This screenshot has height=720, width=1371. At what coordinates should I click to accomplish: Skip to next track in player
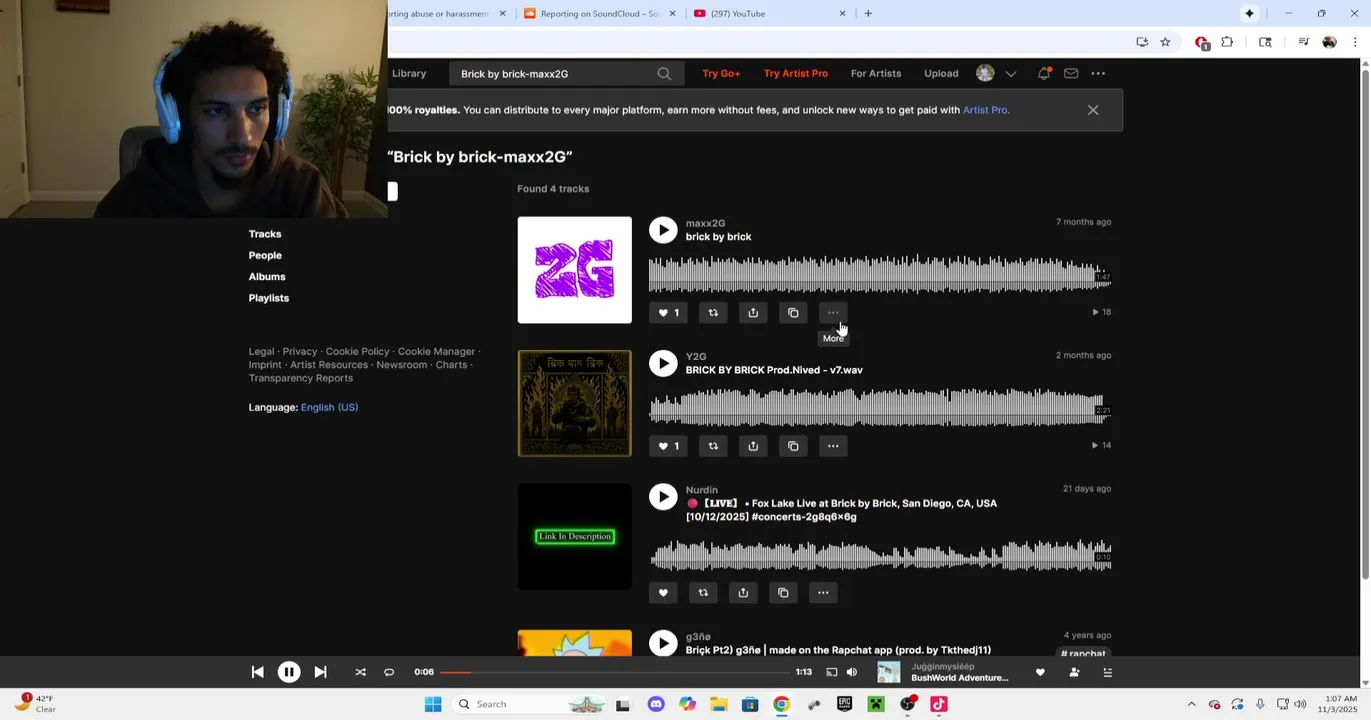(x=320, y=672)
